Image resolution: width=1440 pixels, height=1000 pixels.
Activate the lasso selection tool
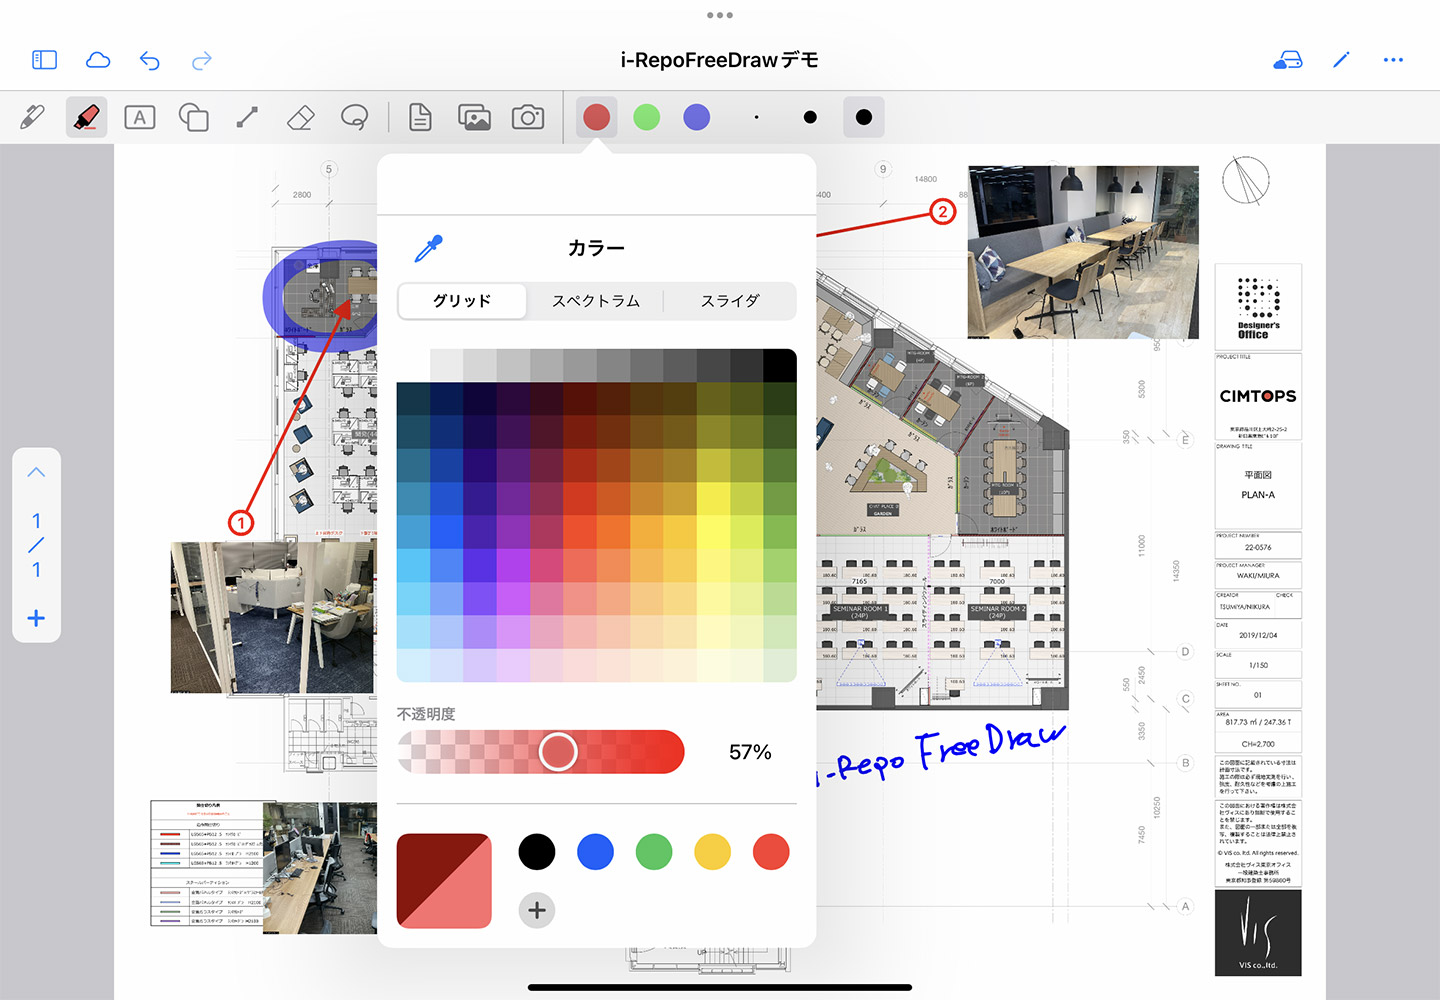(x=354, y=118)
